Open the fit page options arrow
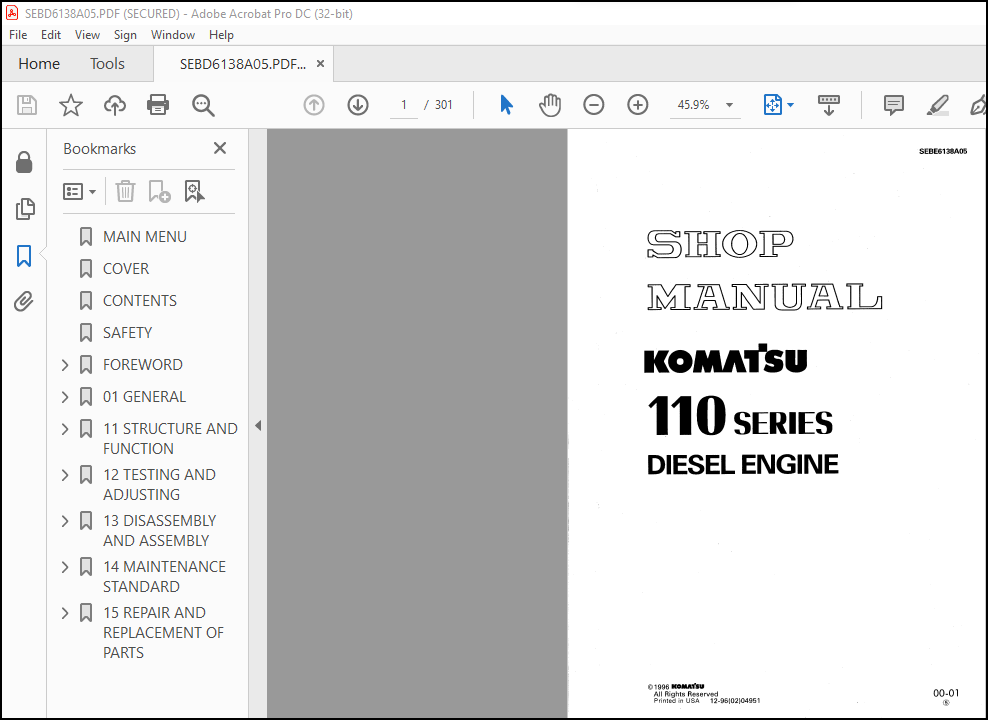Screen dimensions: 988x720 click(790, 105)
